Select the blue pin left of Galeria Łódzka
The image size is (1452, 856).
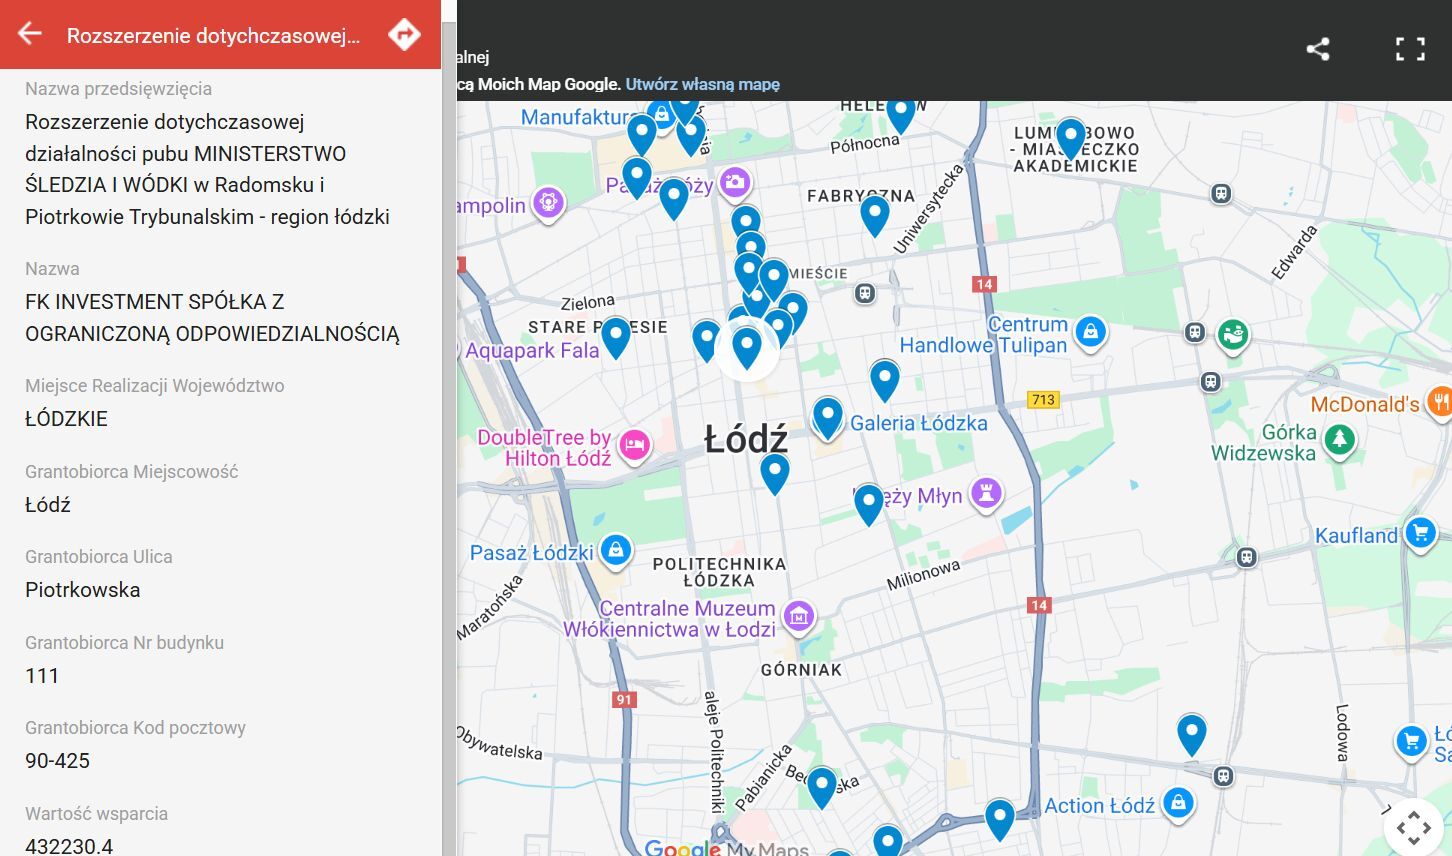[827, 416]
